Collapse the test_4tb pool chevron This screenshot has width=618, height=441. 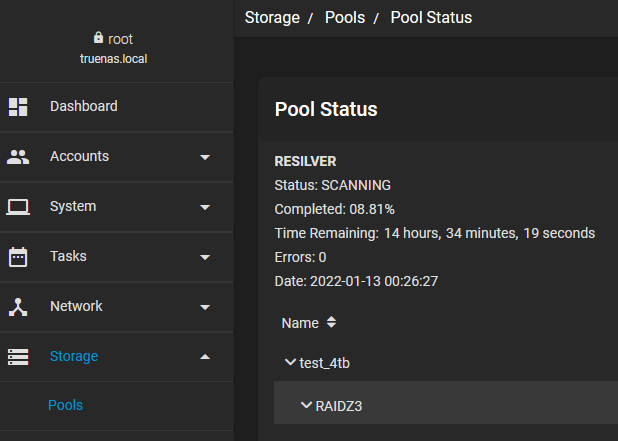pyautogui.click(x=290, y=362)
